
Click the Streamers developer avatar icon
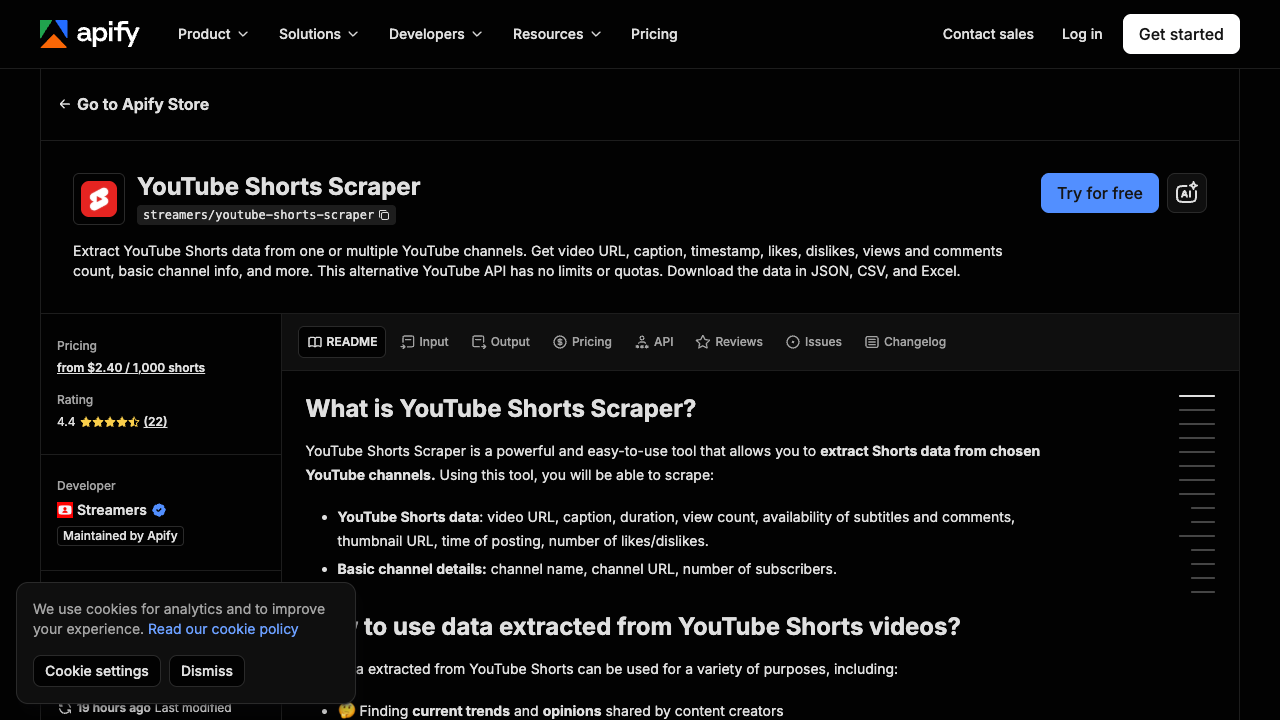tap(65, 510)
